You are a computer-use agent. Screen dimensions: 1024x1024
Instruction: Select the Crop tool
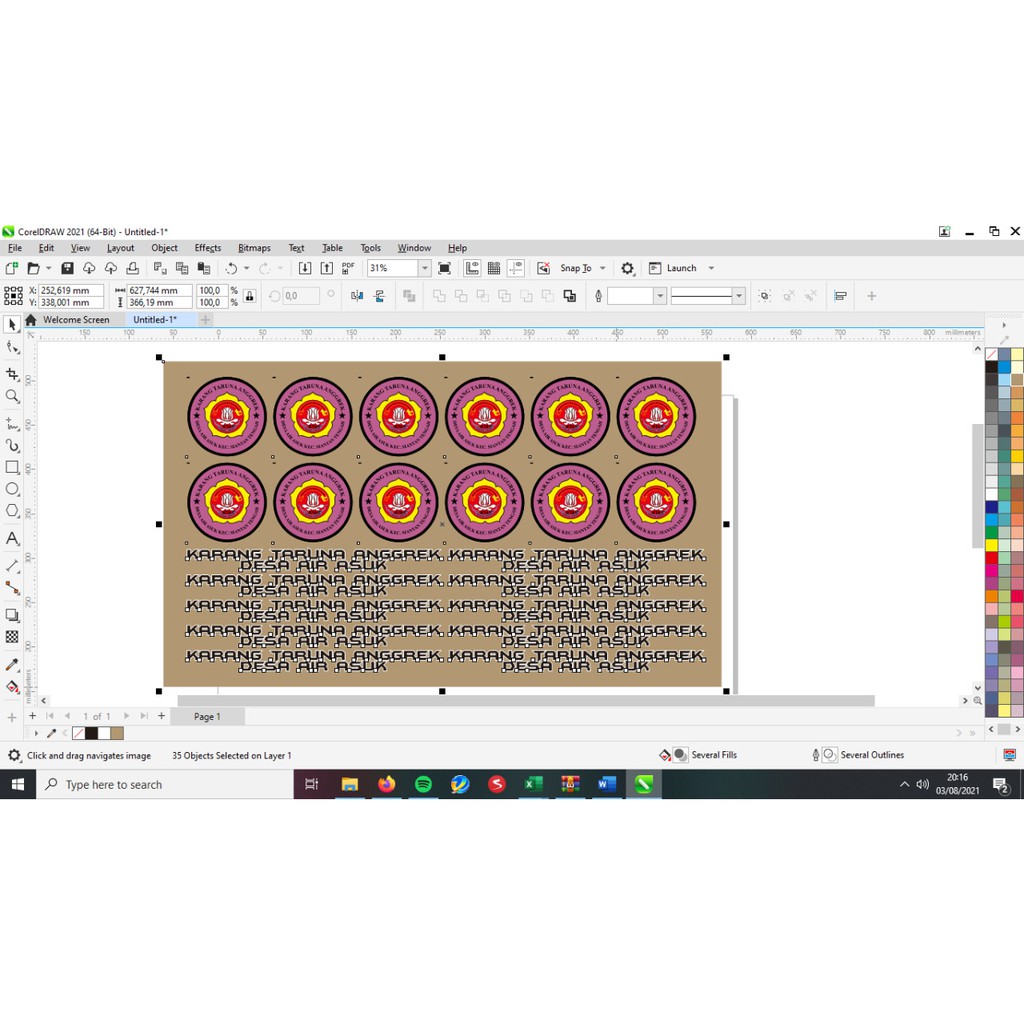coord(12,374)
